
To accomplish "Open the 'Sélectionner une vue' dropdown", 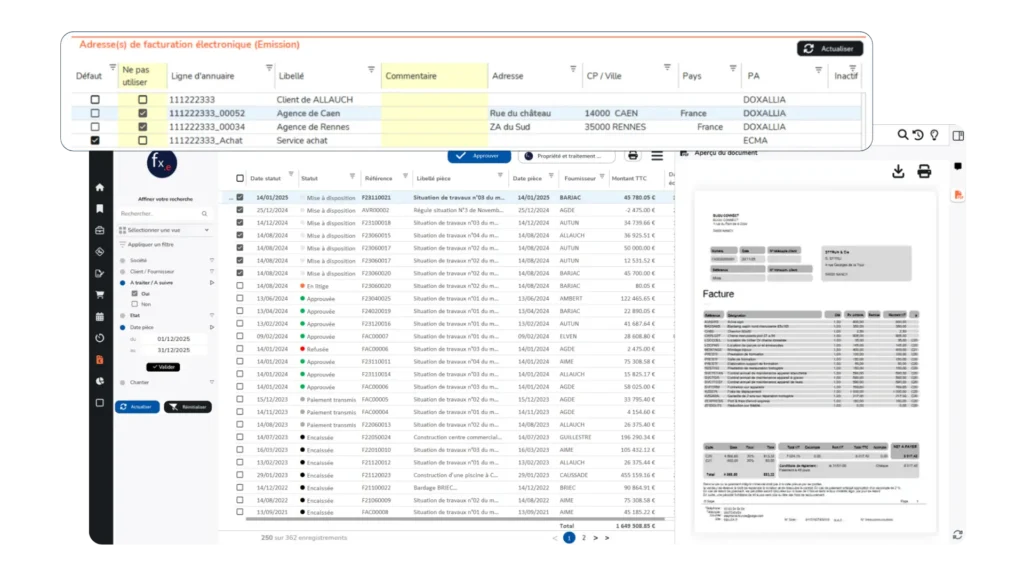I will coord(165,230).
